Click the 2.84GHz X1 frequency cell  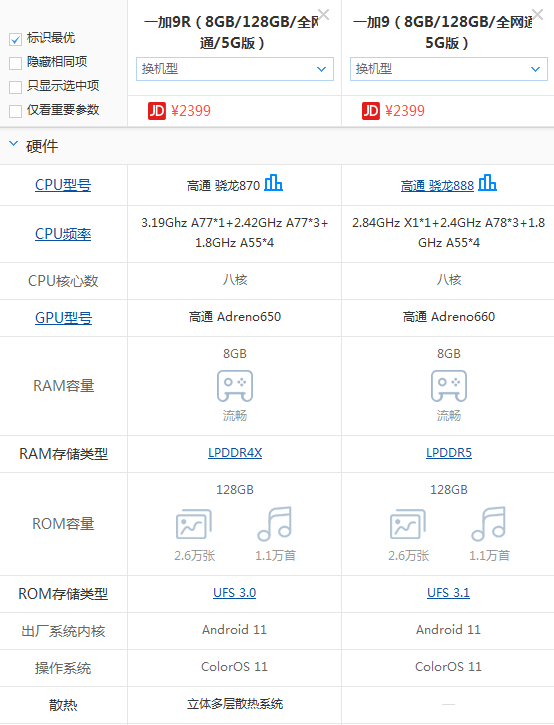449,233
